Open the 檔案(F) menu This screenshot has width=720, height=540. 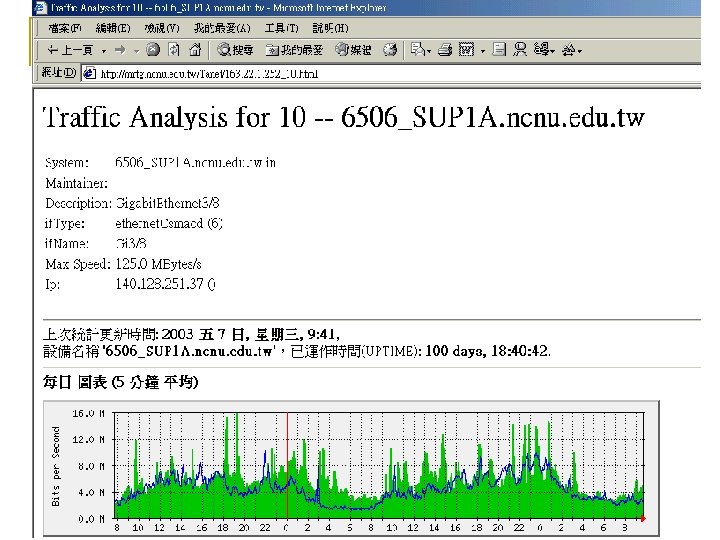click(65, 28)
